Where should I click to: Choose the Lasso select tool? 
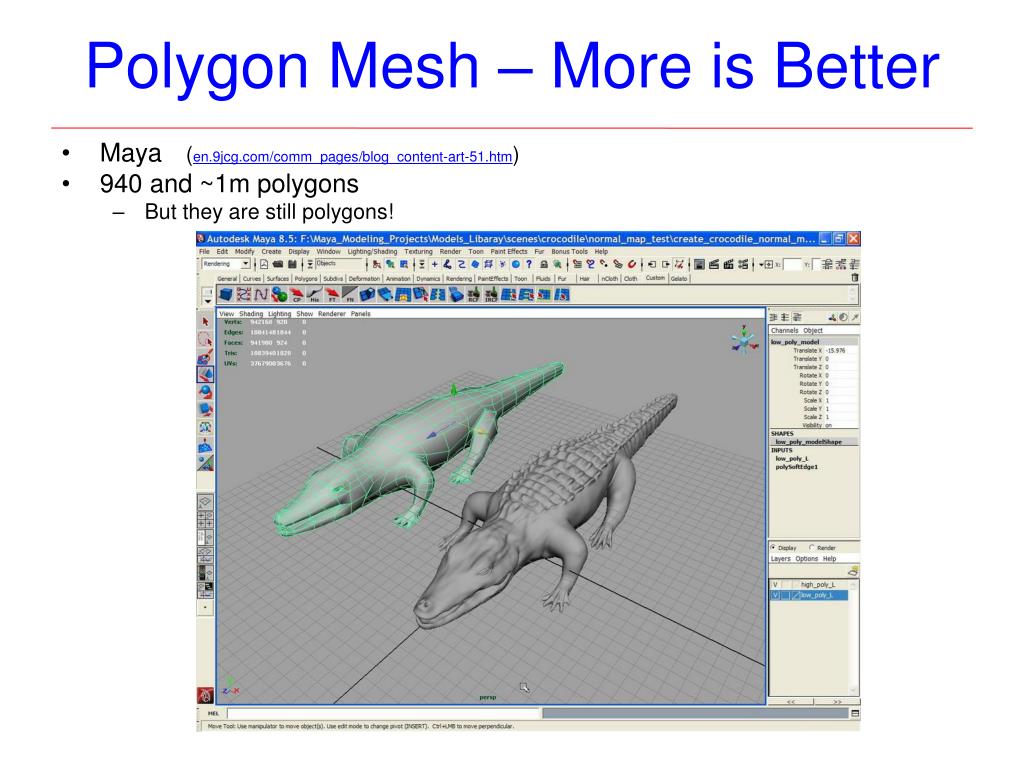click(205, 340)
